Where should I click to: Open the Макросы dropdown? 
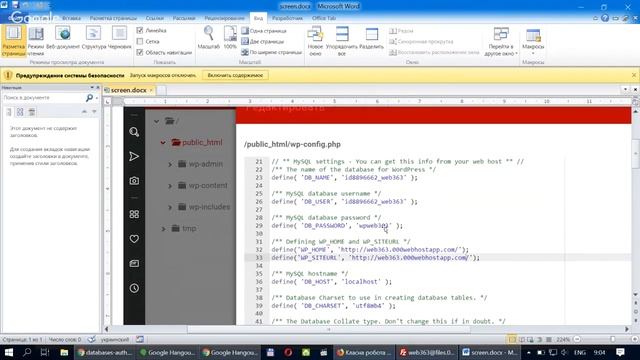[x=533, y=41]
